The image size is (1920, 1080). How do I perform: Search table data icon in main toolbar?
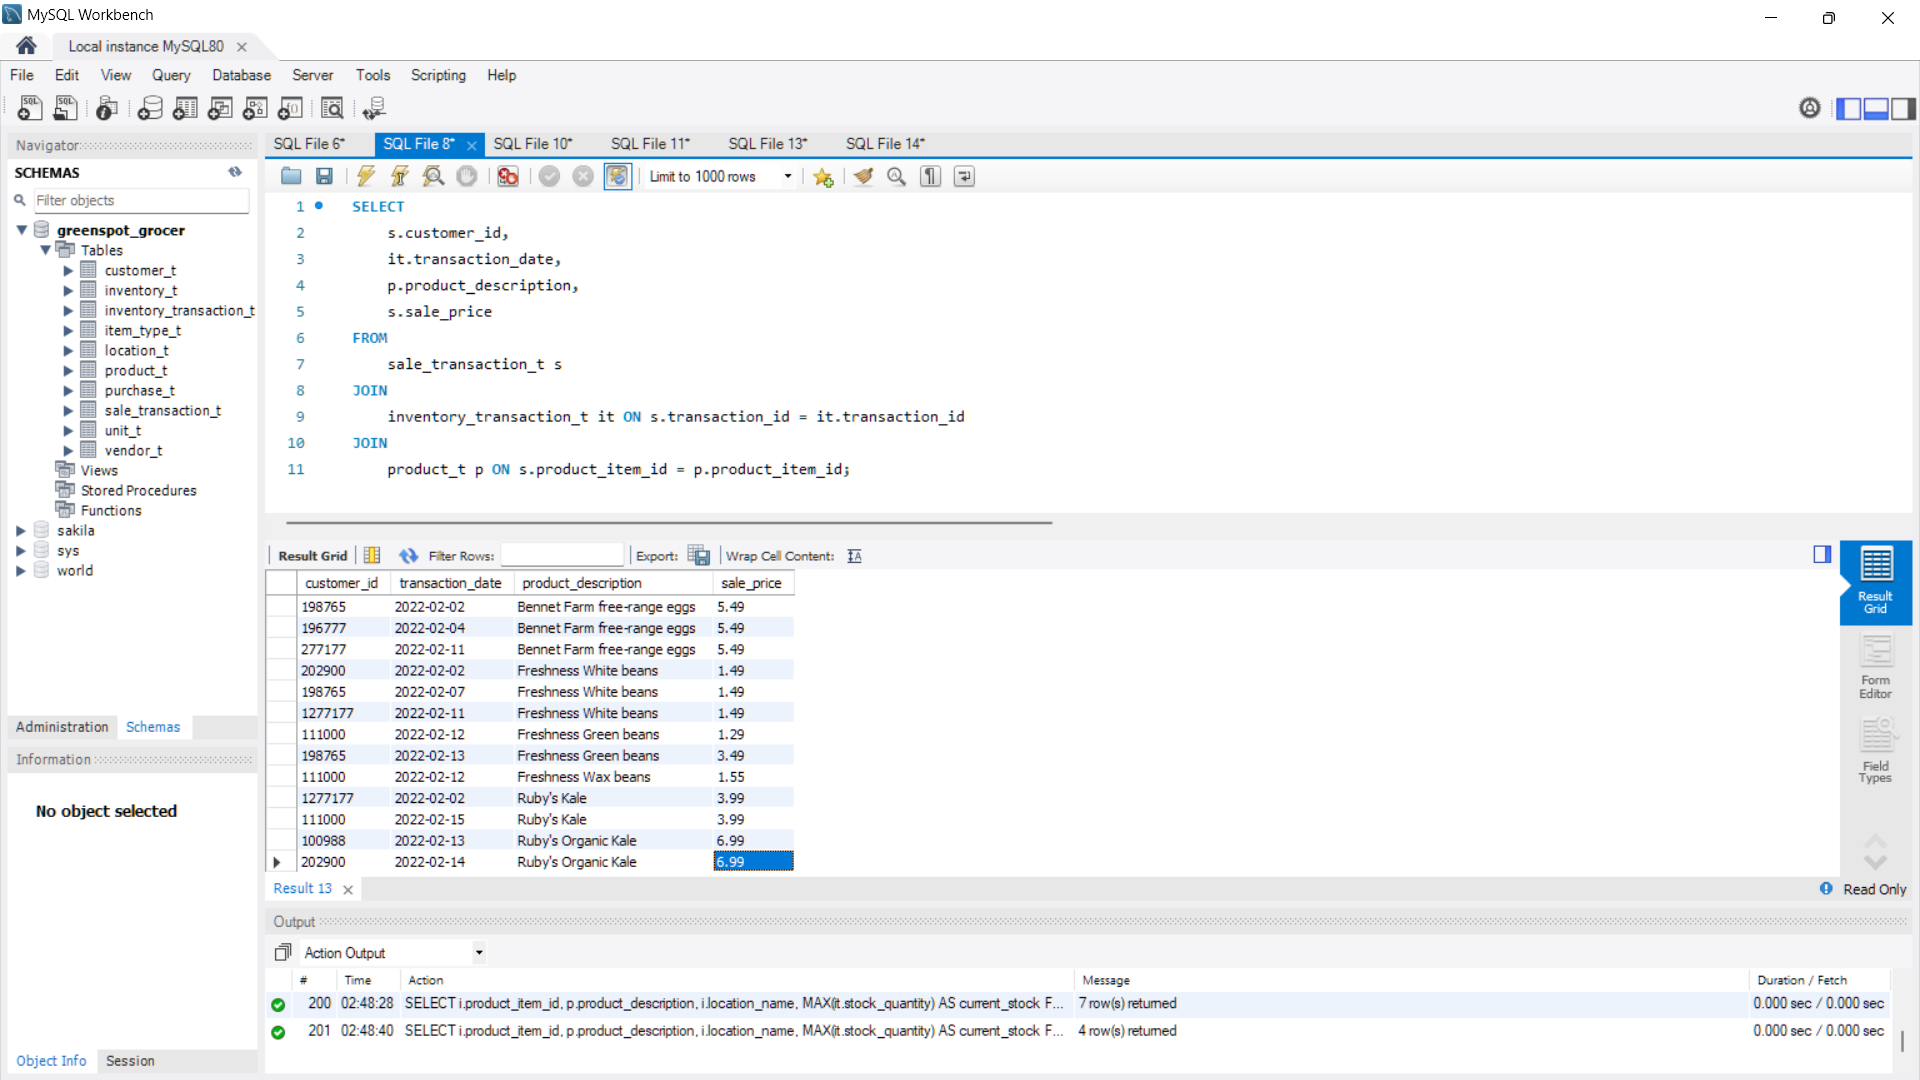tap(332, 108)
